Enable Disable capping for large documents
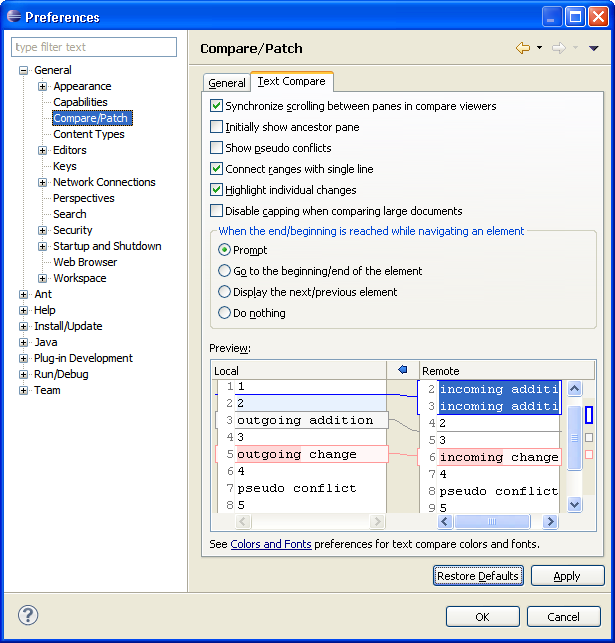615x643 pixels. pos(216,210)
